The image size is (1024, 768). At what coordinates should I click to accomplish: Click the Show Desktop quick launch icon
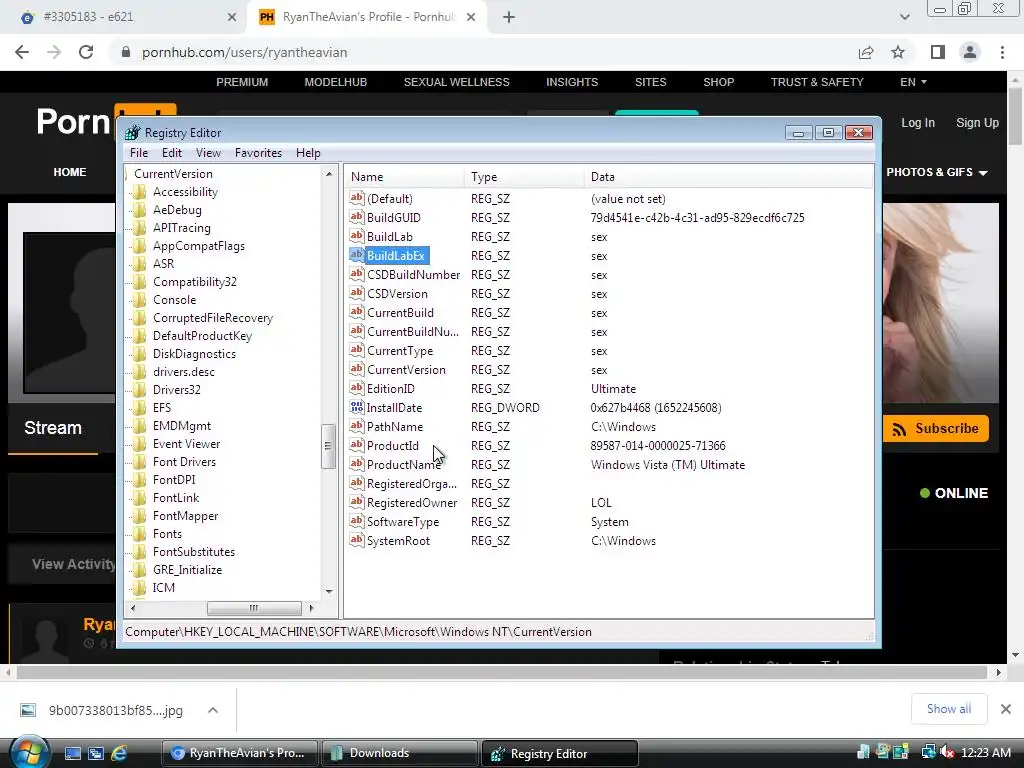[72, 753]
